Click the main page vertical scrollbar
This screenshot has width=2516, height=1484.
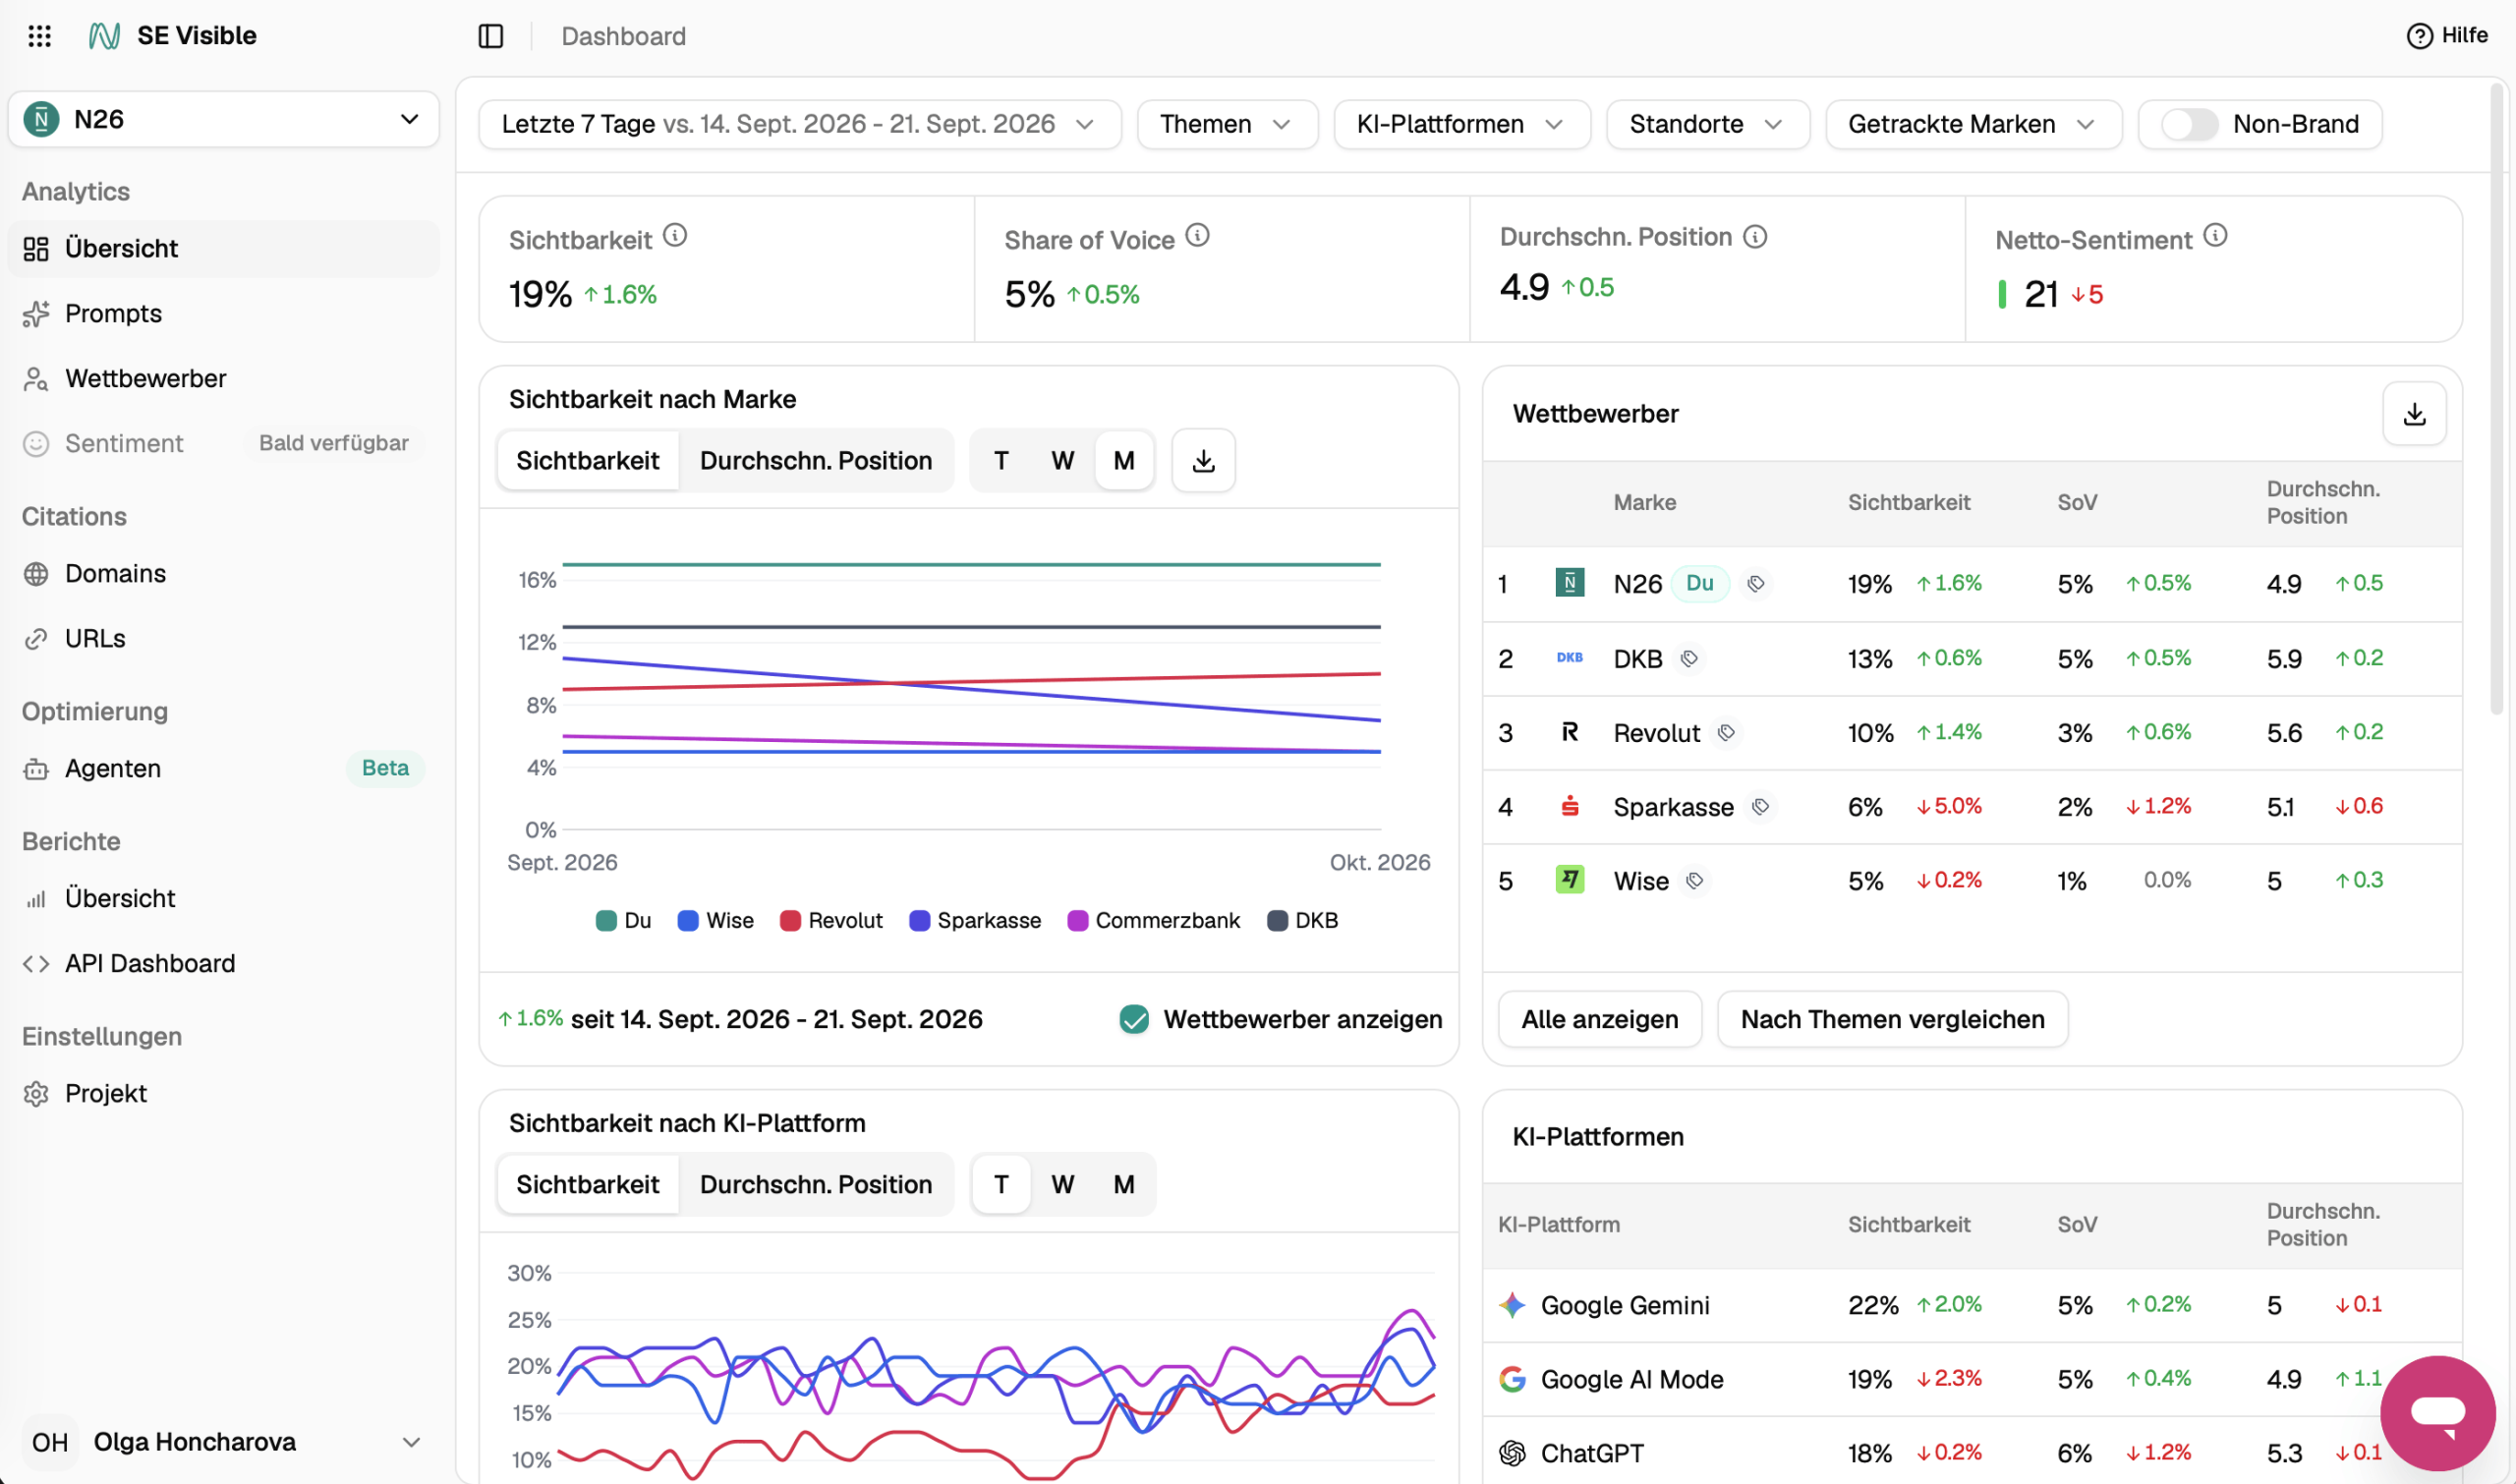(2496, 400)
